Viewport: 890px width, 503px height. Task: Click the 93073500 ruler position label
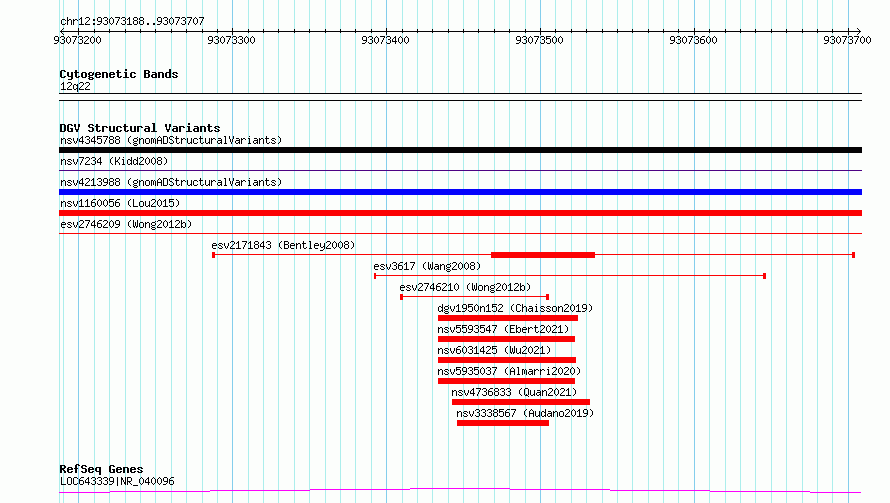539,40
